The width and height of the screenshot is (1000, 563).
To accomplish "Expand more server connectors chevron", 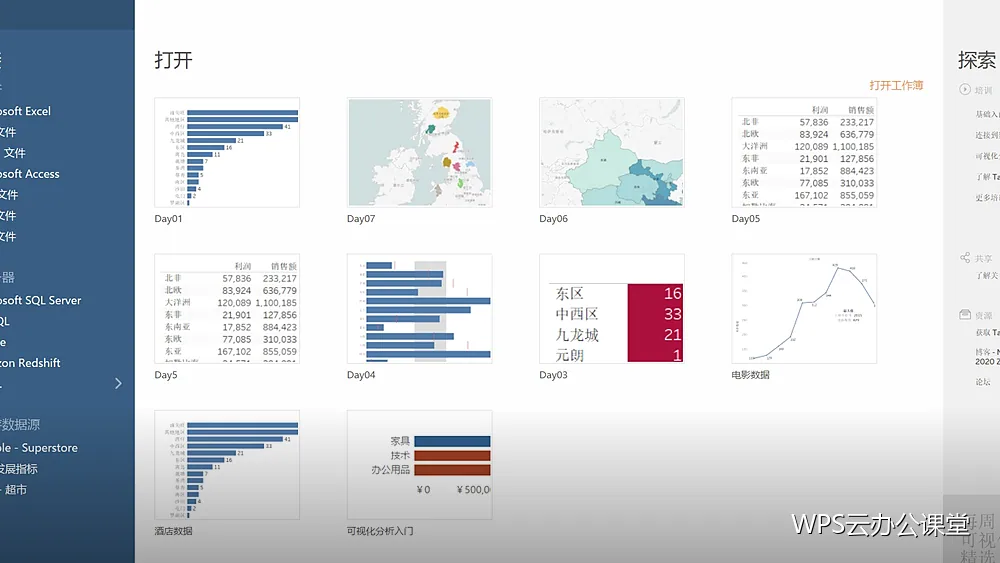I will [x=118, y=383].
